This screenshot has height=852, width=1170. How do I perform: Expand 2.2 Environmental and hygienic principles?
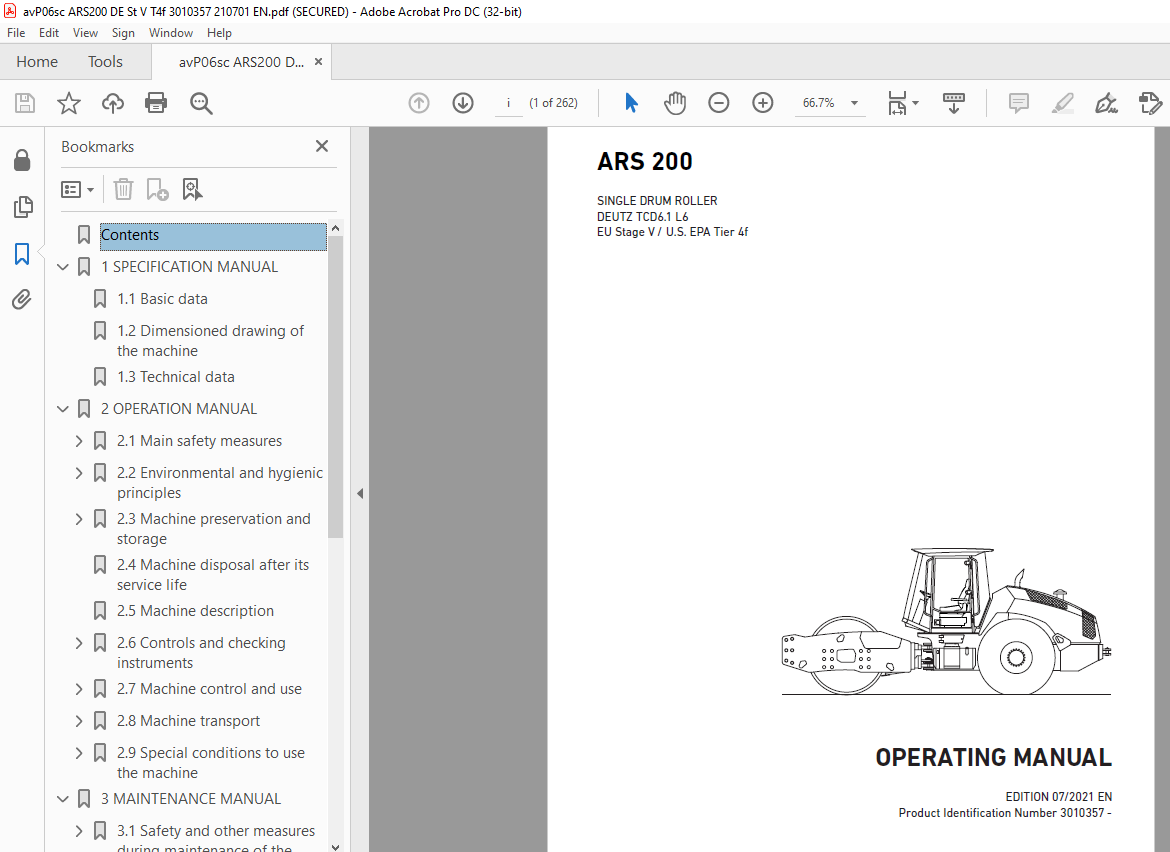(x=79, y=473)
